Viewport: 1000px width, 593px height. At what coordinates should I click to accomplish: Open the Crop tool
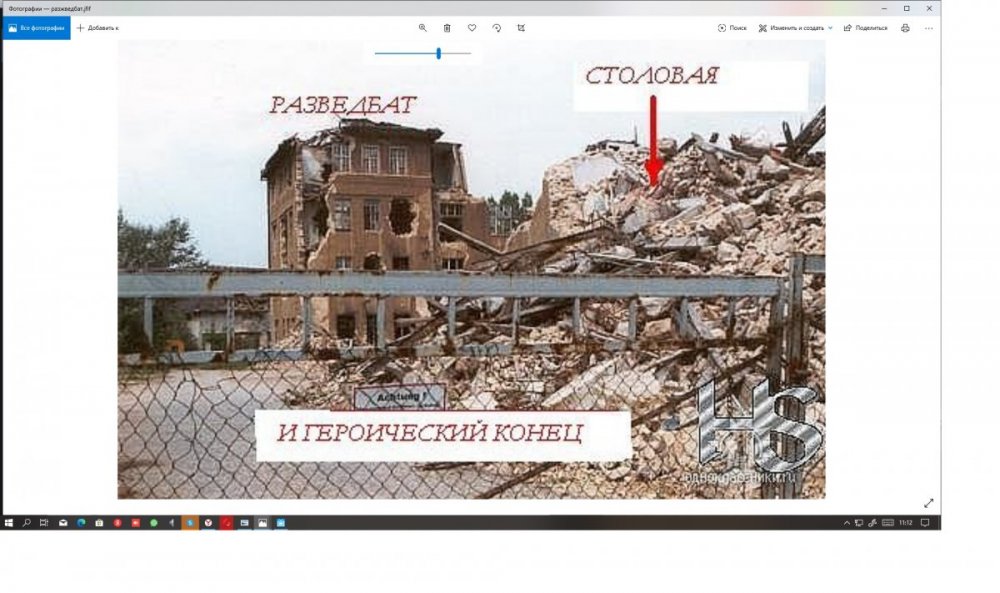(x=520, y=27)
